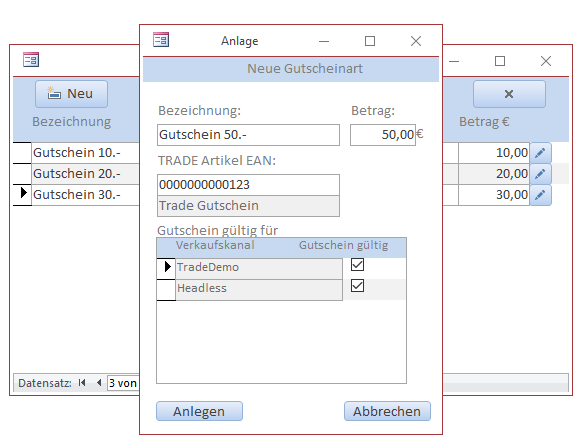The height and width of the screenshot is (440, 584).
Task: Focus the Bezeichnung field containing Gutschein 50.-
Action: pyautogui.click(x=248, y=135)
